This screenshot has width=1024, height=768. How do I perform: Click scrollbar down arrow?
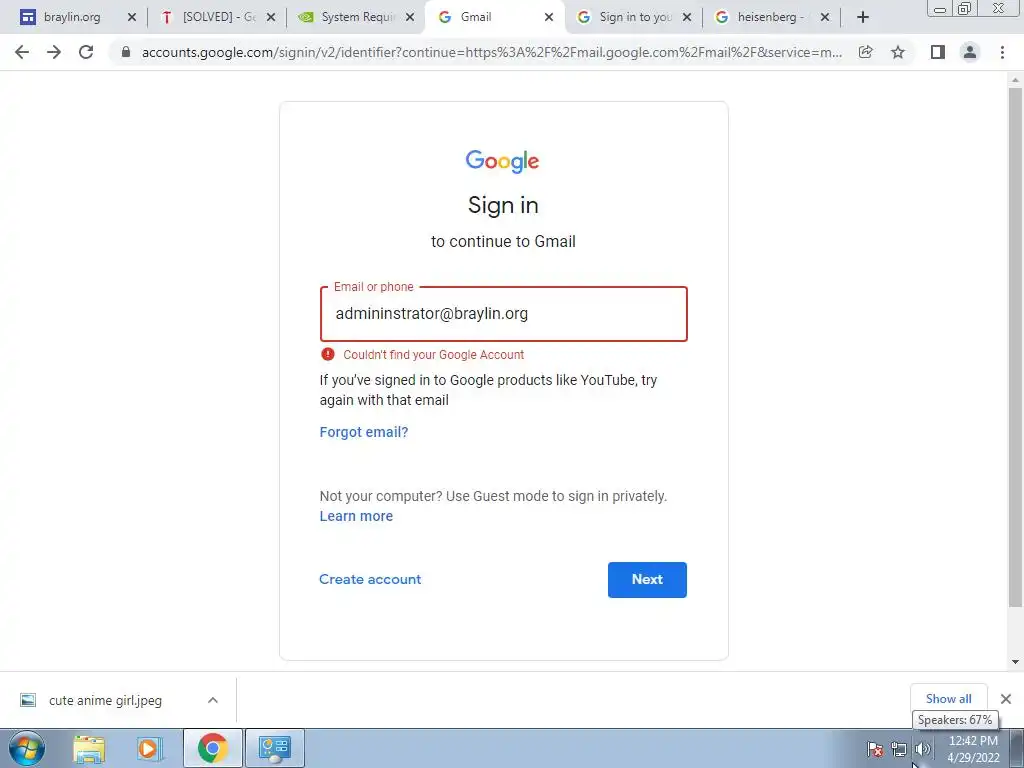[x=1015, y=662]
